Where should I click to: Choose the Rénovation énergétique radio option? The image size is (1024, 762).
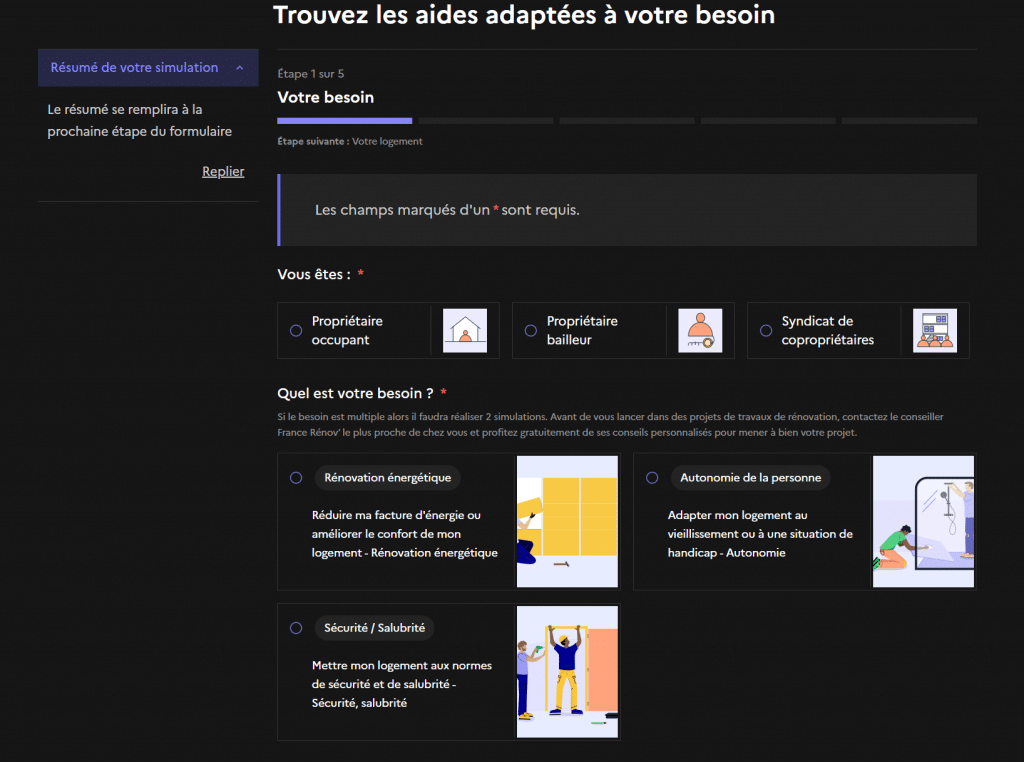tap(296, 478)
